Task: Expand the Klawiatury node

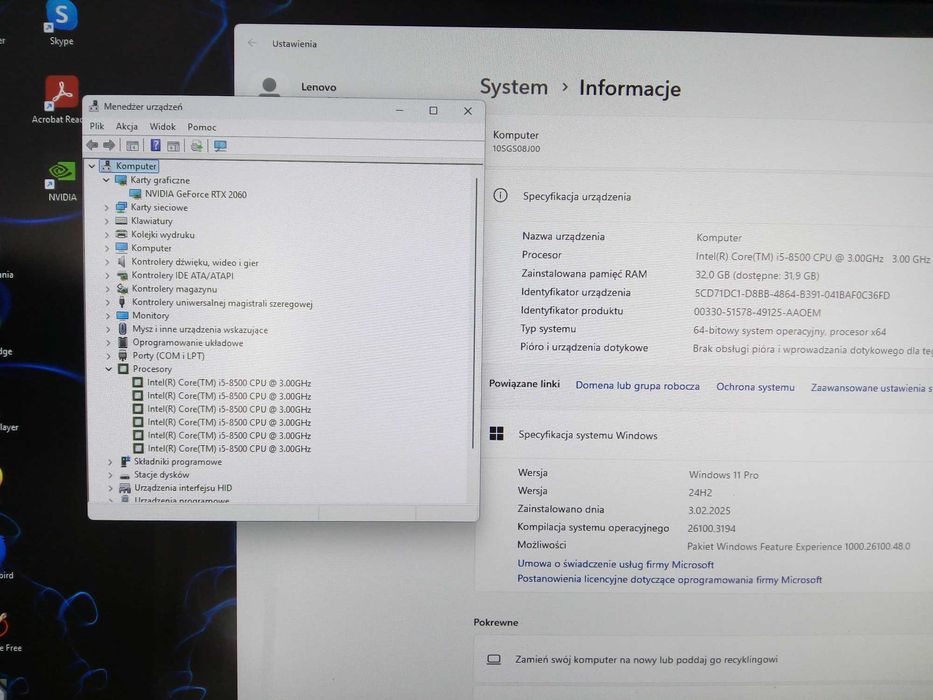Action: 107,221
